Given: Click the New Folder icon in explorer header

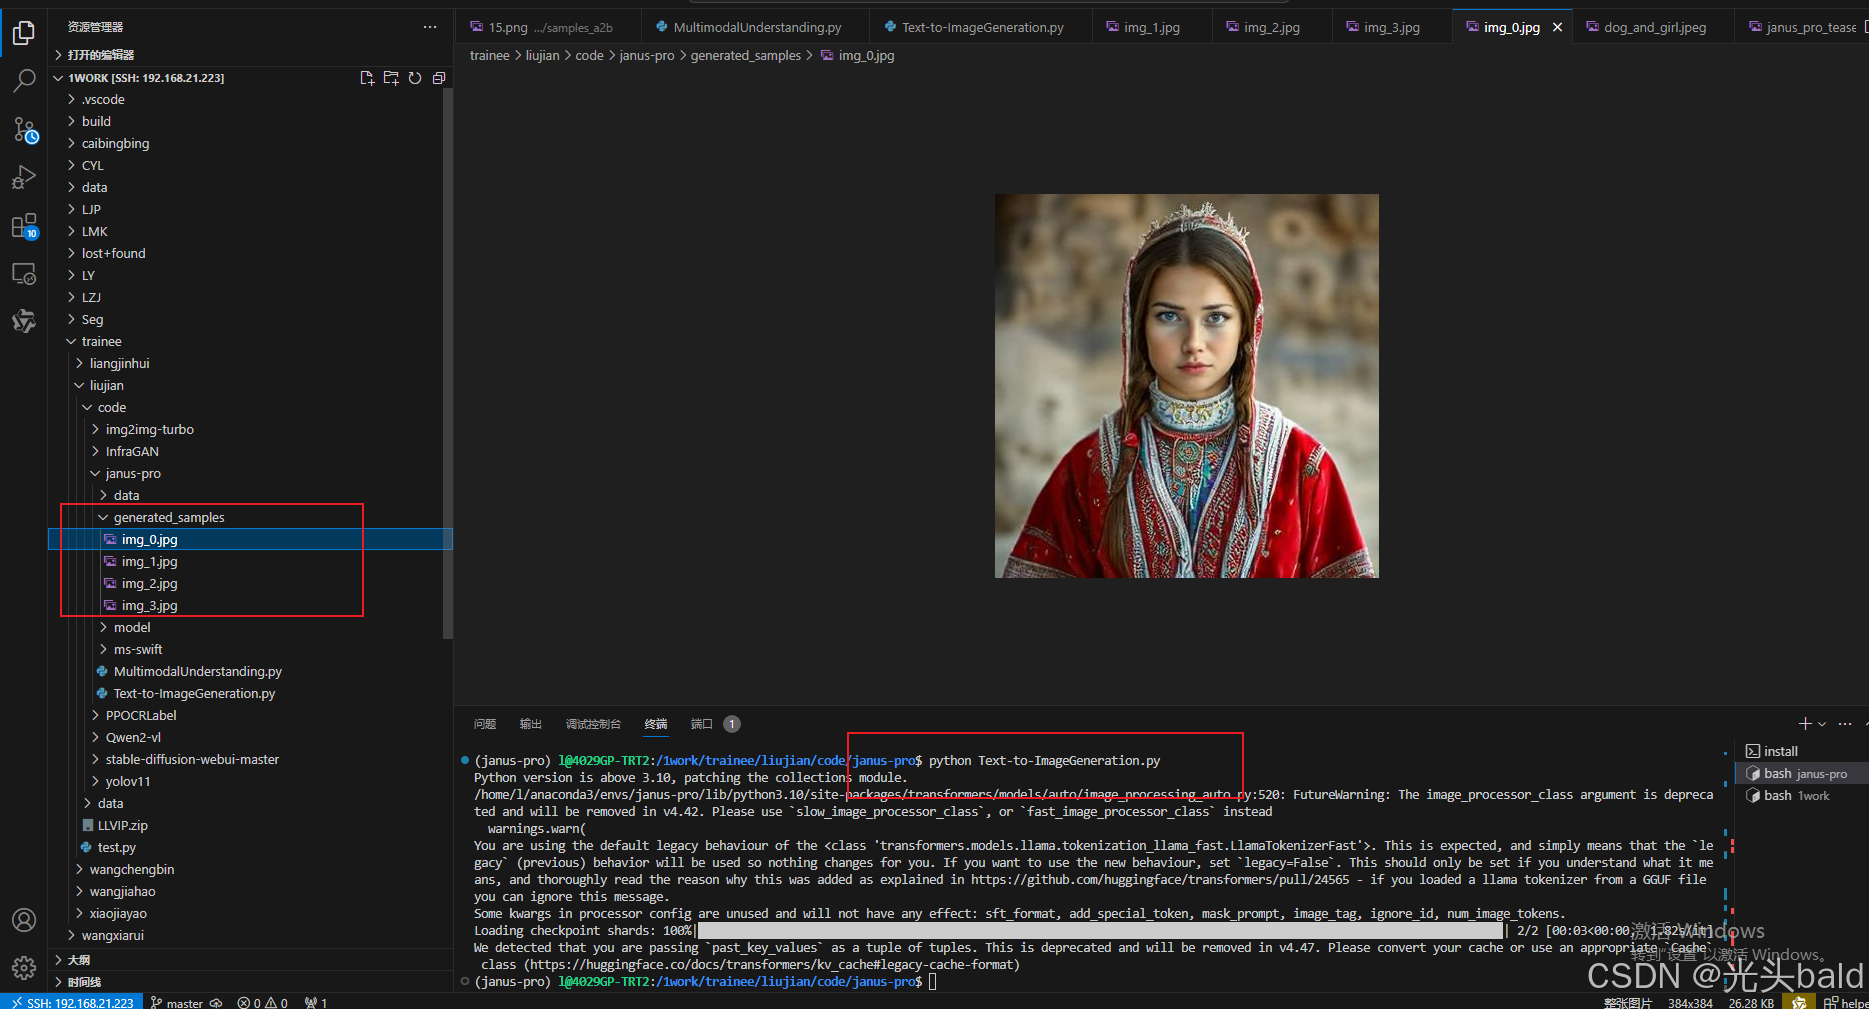Looking at the screenshot, I should (391, 78).
